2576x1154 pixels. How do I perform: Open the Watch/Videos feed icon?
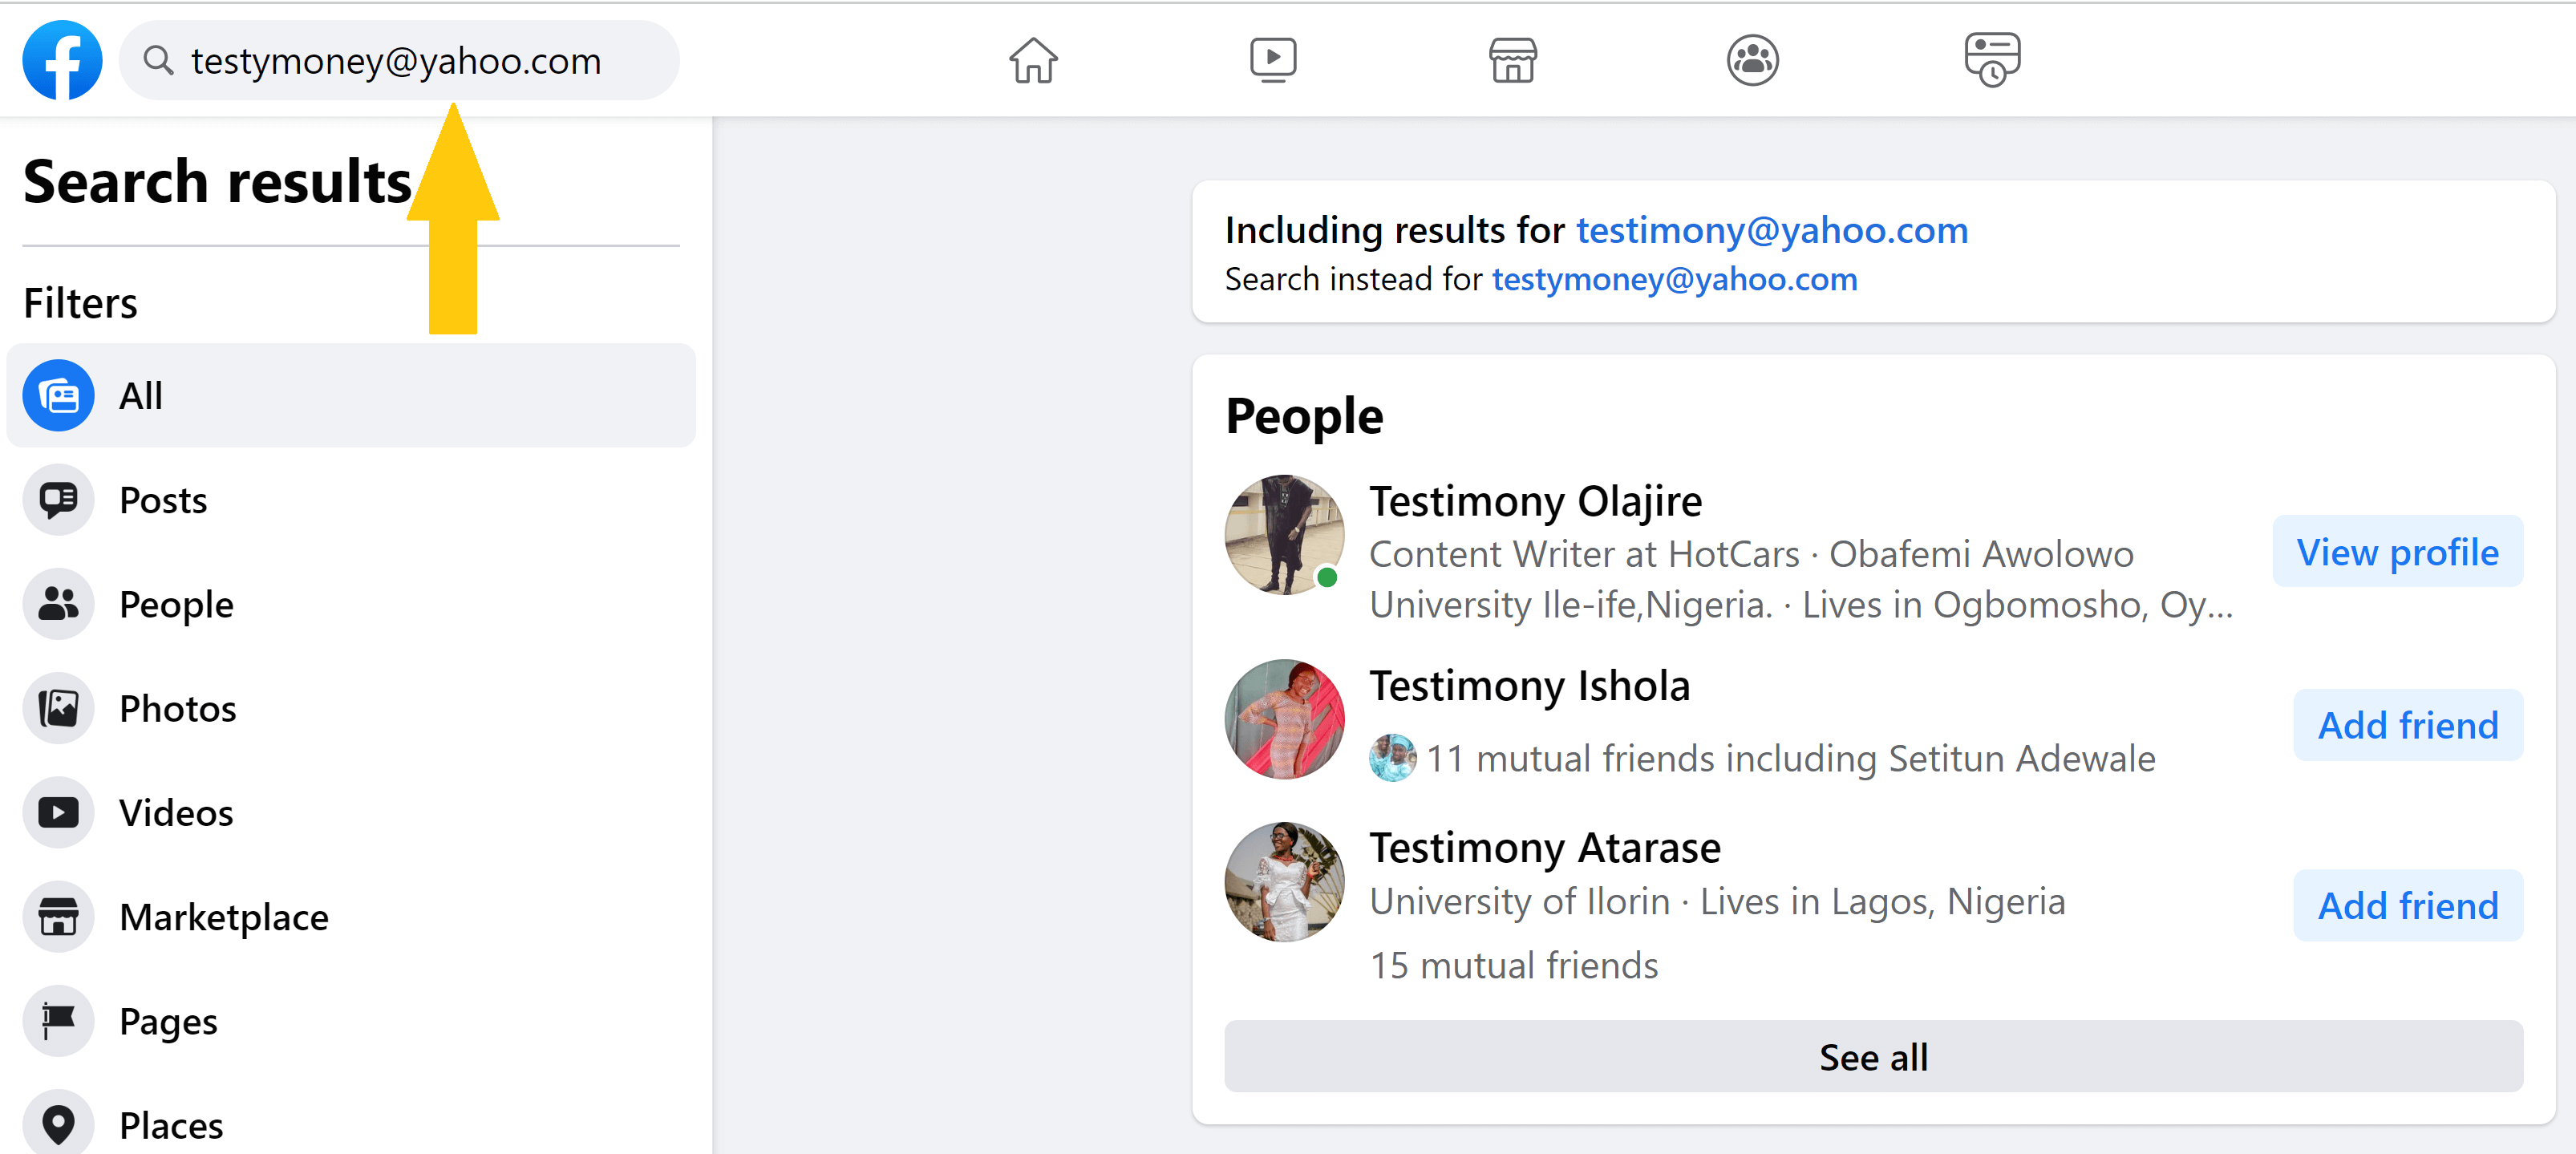coord(1272,63)
